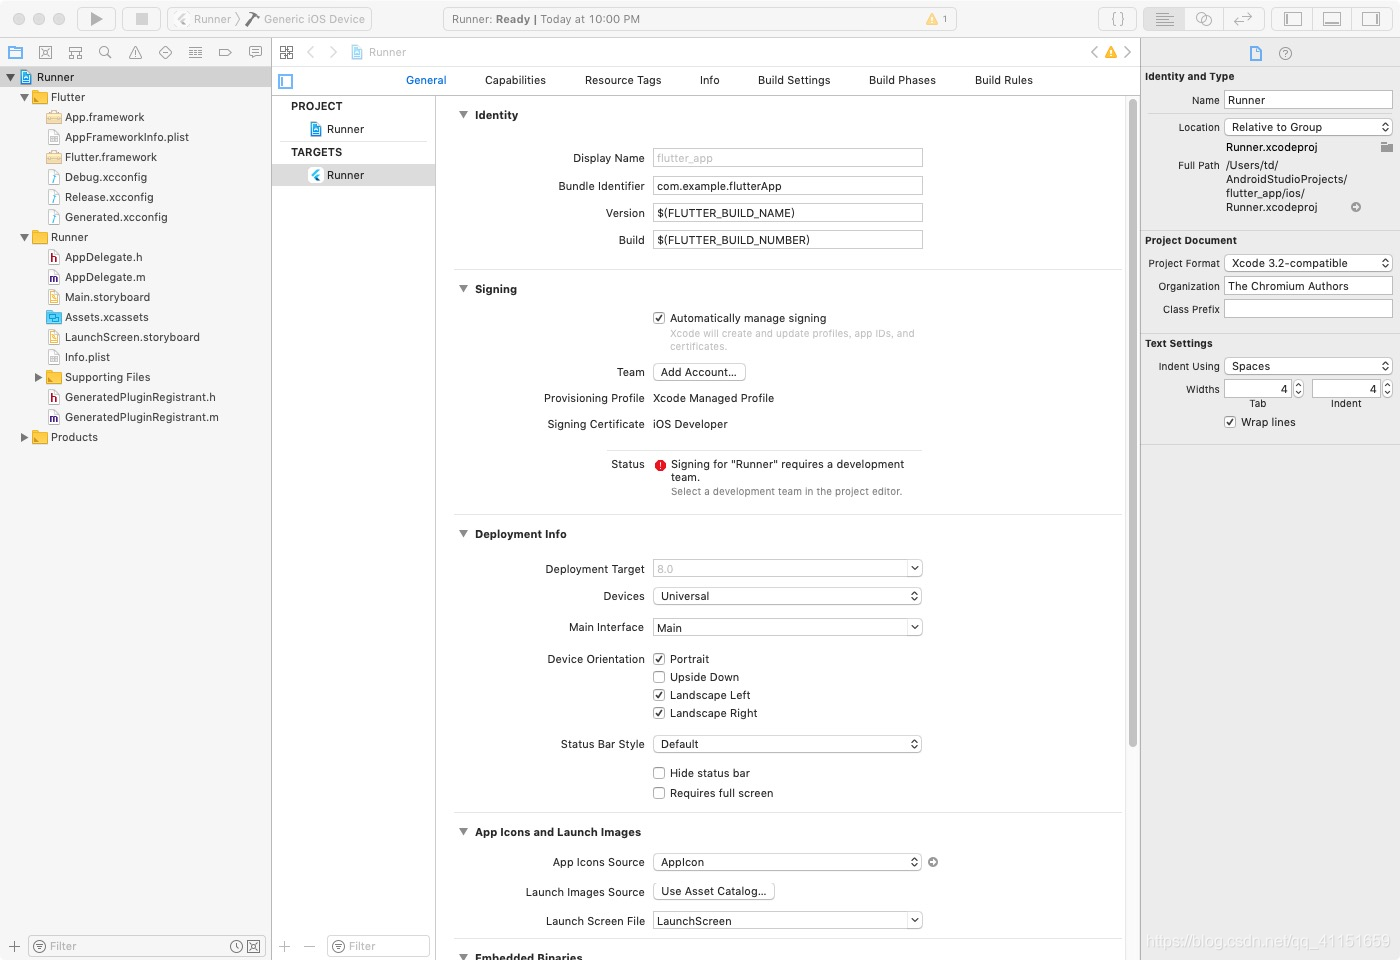
Task: Expand the Products folder
Action: click(25, 437)
